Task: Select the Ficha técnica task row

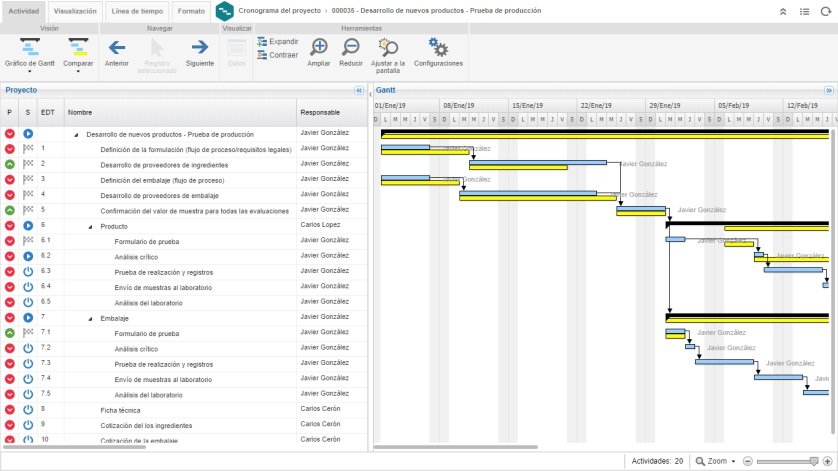Action: pyautogui.click(x=184, y=410)
